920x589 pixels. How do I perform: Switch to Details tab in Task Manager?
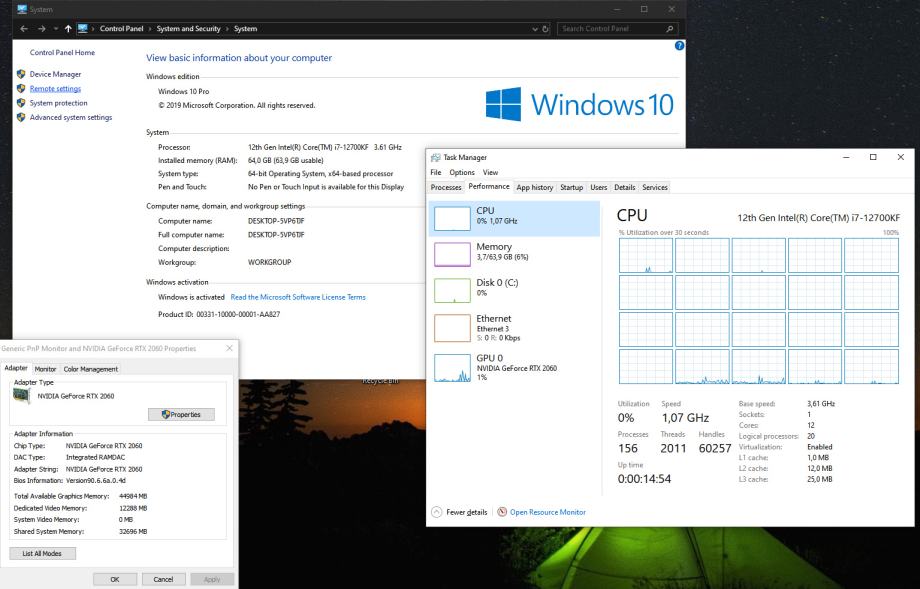(624, 187)
